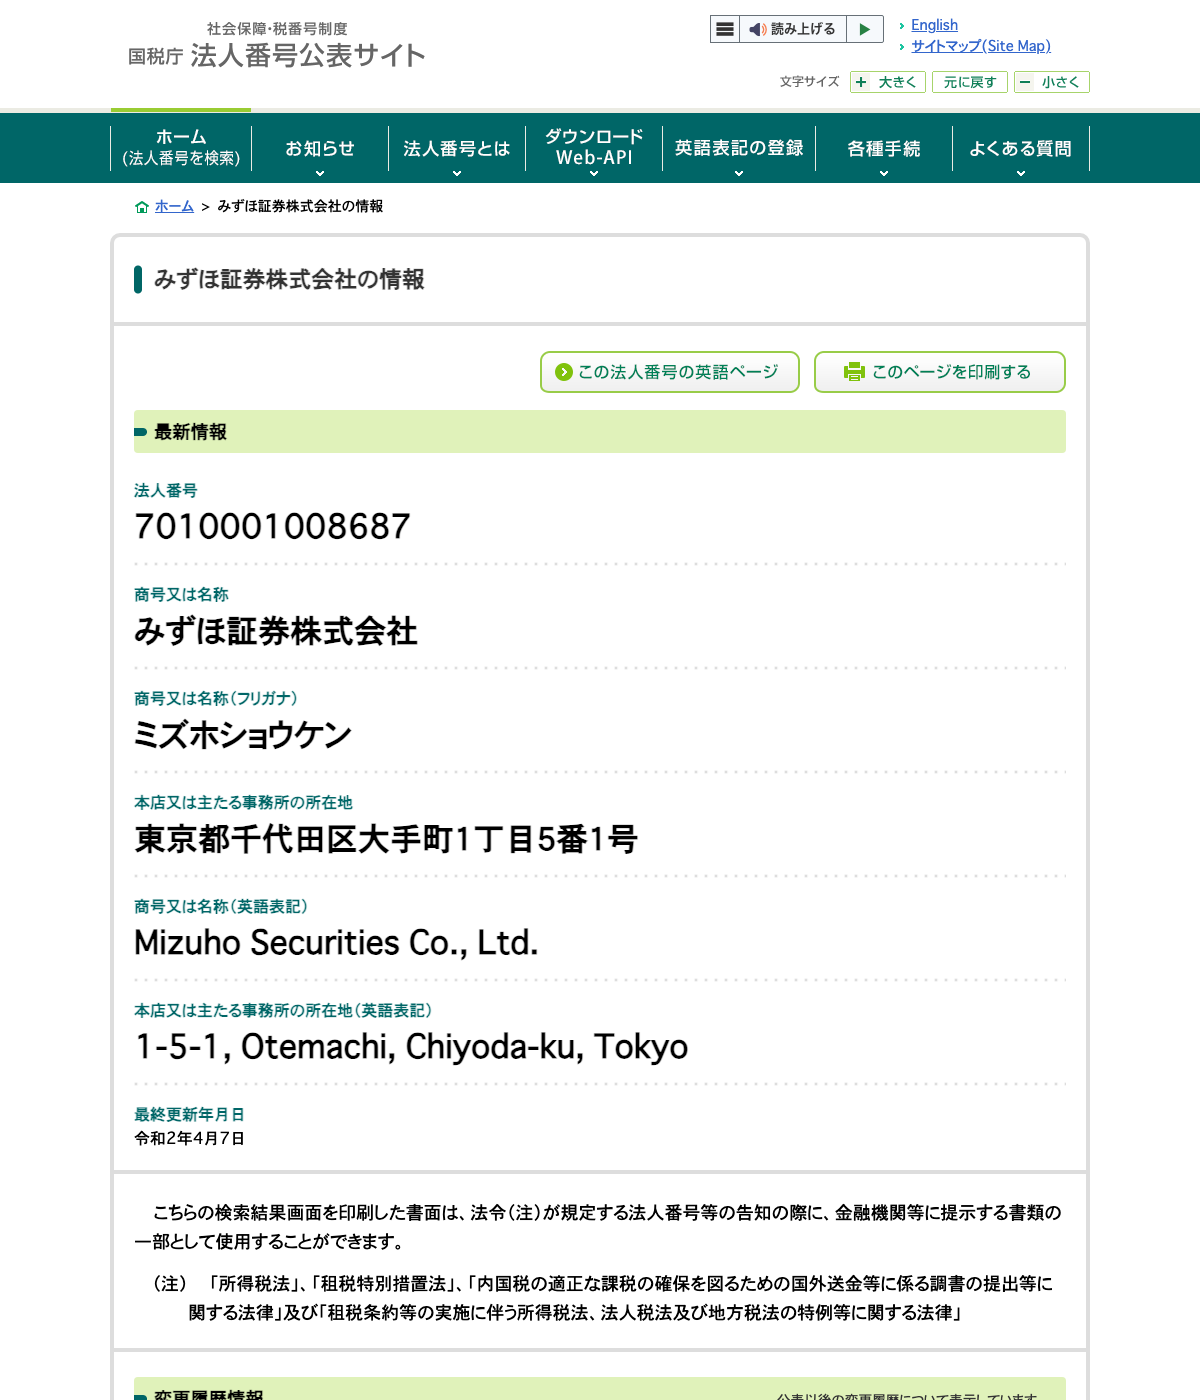Reset text size with 元に戻す button
Screen dimensions: 1200x1400
pyautogui.click(x=970, y=82)
